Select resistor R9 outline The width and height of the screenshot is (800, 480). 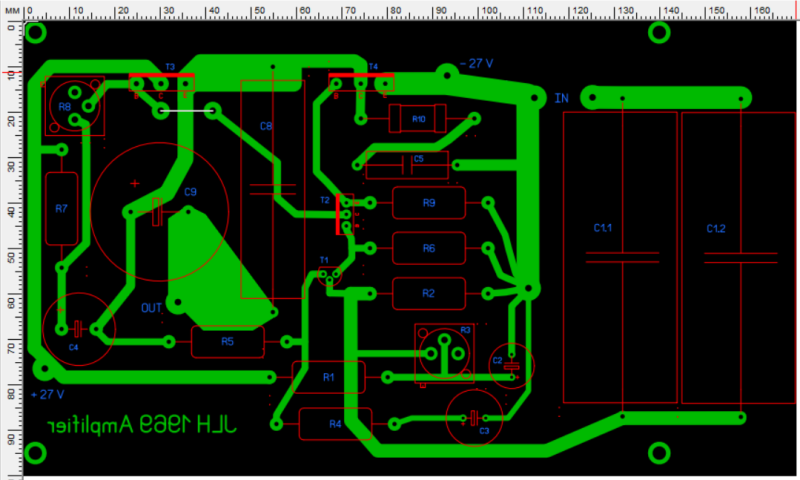coord(429,203)
